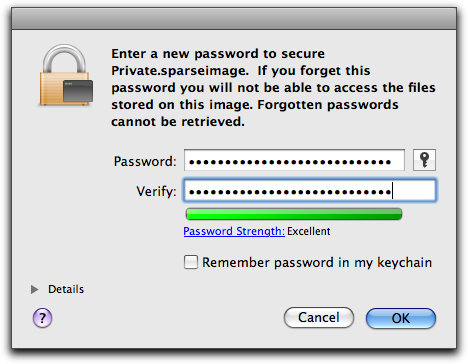This screenshot has width=468, height=364.
Task: Click empty space after the Verify field dots
Action: [x=414, y=191]
